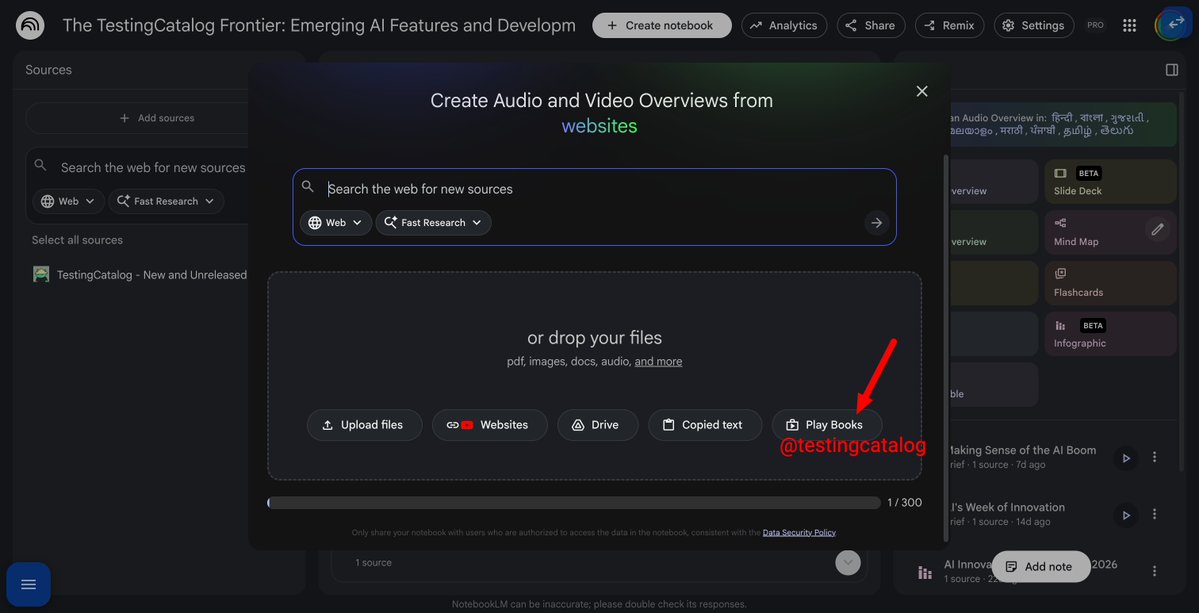Play the Making Sense of the AI Boom overview
This screenshot has width=1199, height=613.
click(1126, 458)
